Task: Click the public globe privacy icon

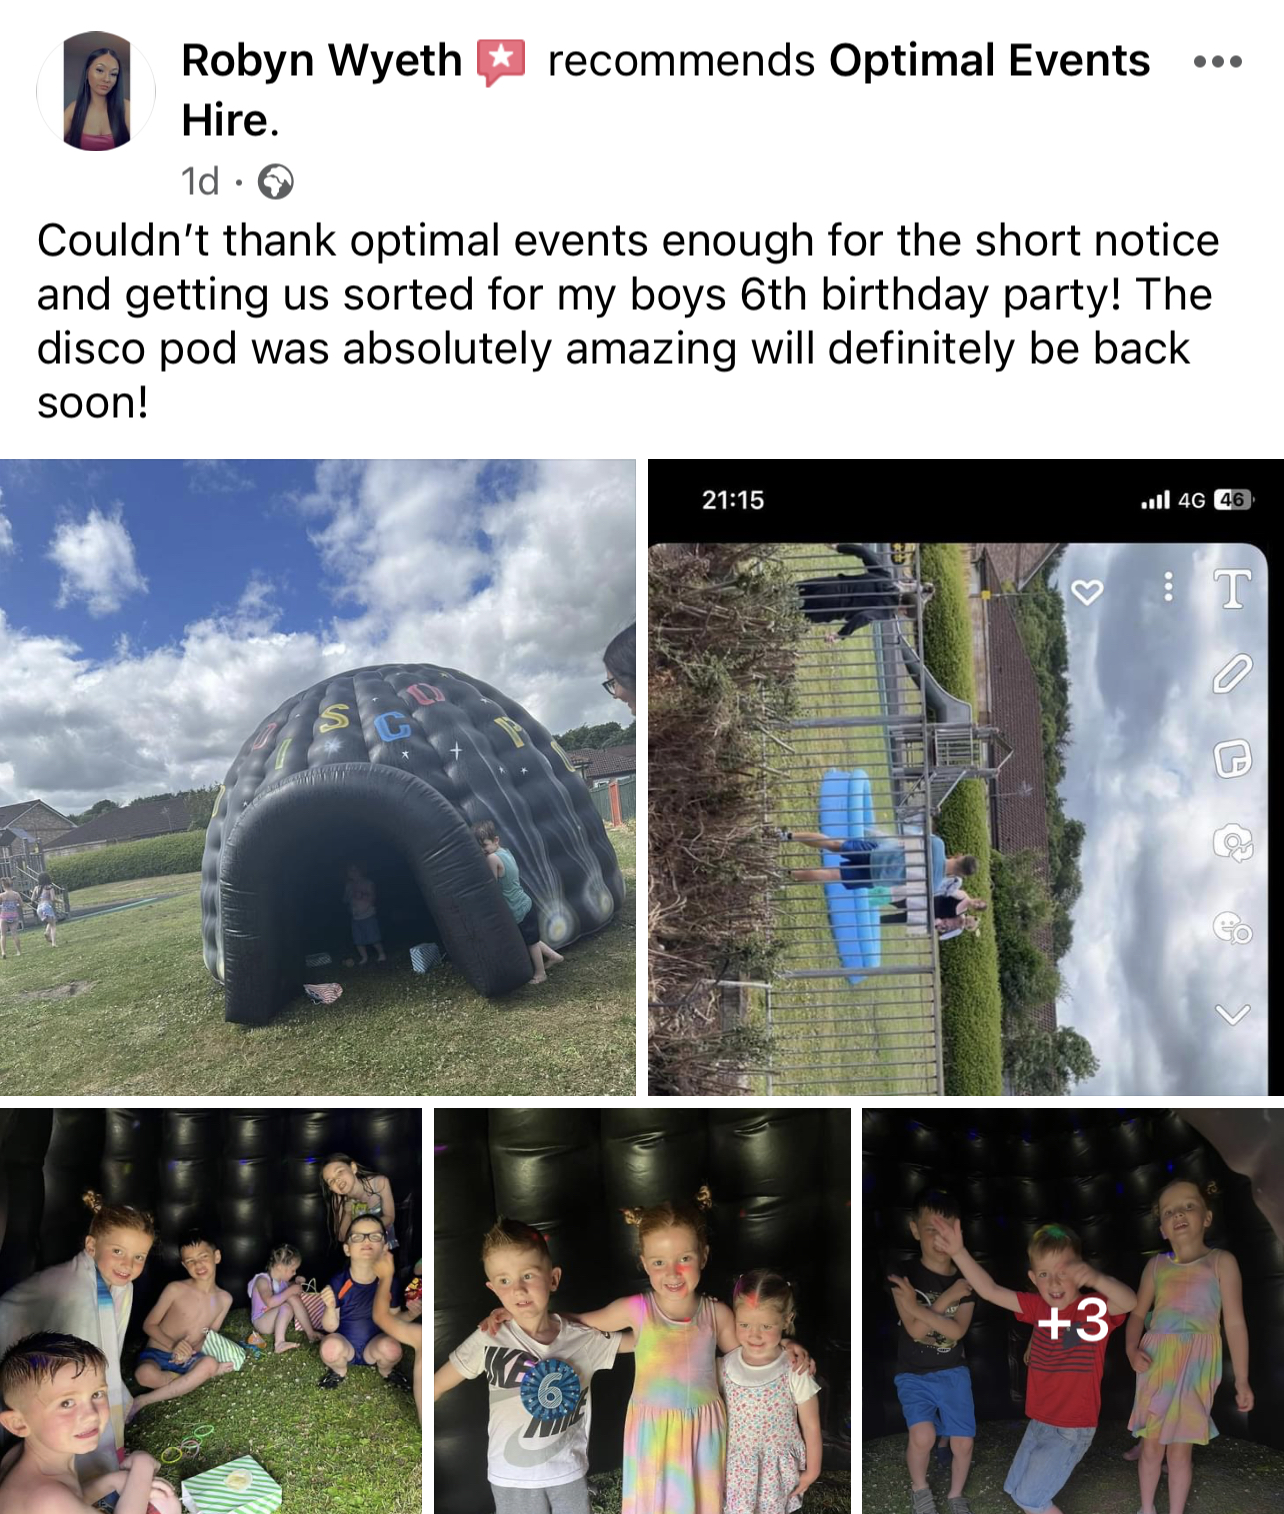Action: (275, 182)
